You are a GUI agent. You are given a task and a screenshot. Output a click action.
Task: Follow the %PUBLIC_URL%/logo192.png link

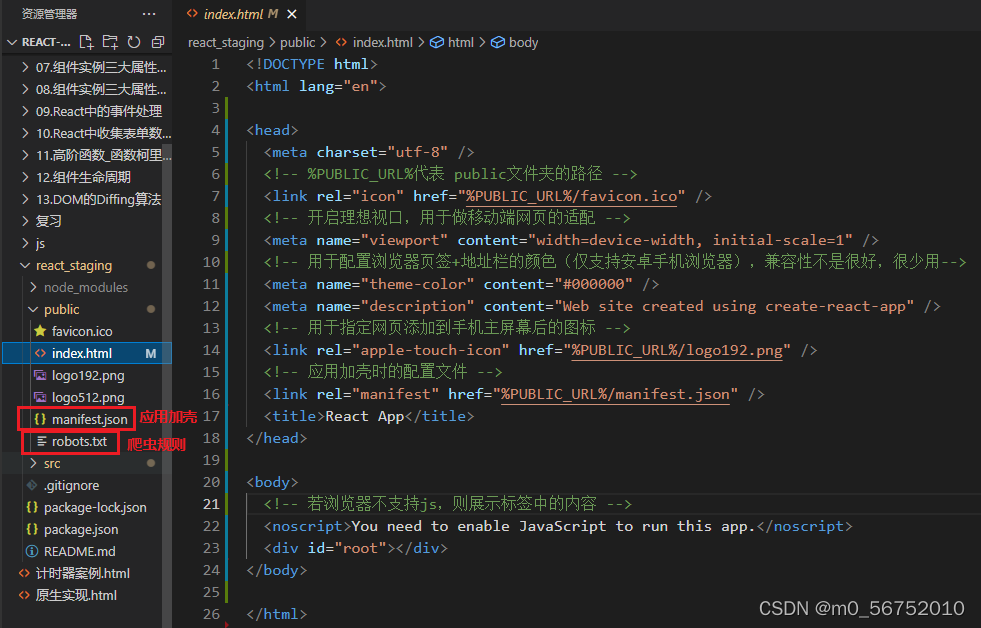tap(677, 350)
